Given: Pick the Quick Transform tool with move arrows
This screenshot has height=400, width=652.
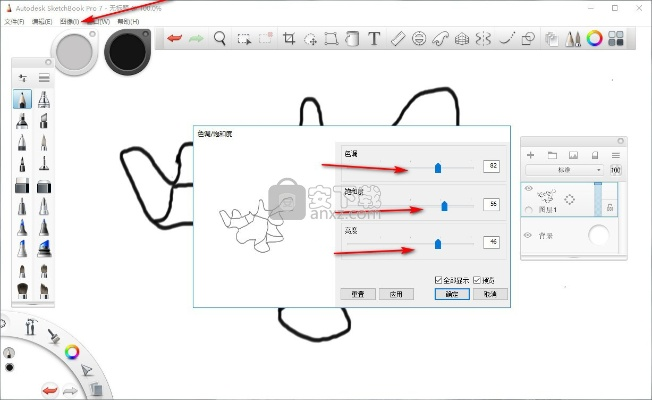Looking at the screenshot, I should [x=310, y=39].
